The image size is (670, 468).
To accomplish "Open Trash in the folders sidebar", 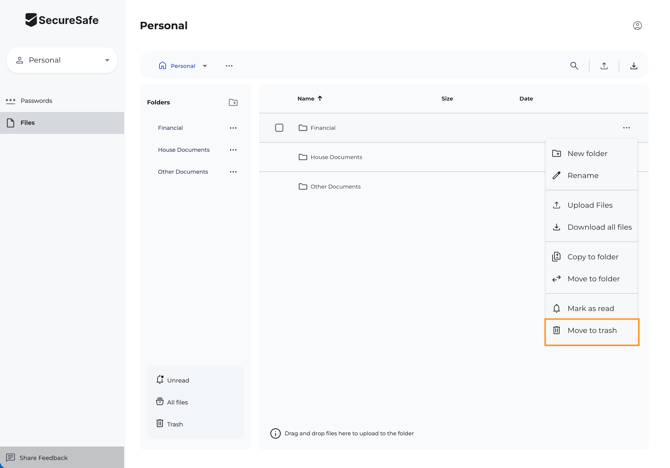I will [x=175, y=424].
